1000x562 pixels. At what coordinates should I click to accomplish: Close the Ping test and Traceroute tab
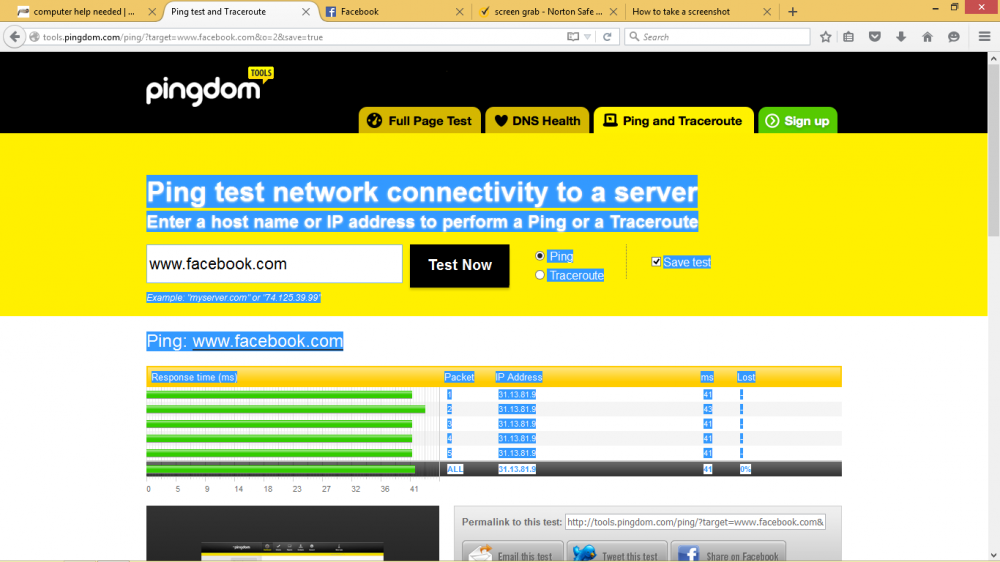click(x=306, y=11)
